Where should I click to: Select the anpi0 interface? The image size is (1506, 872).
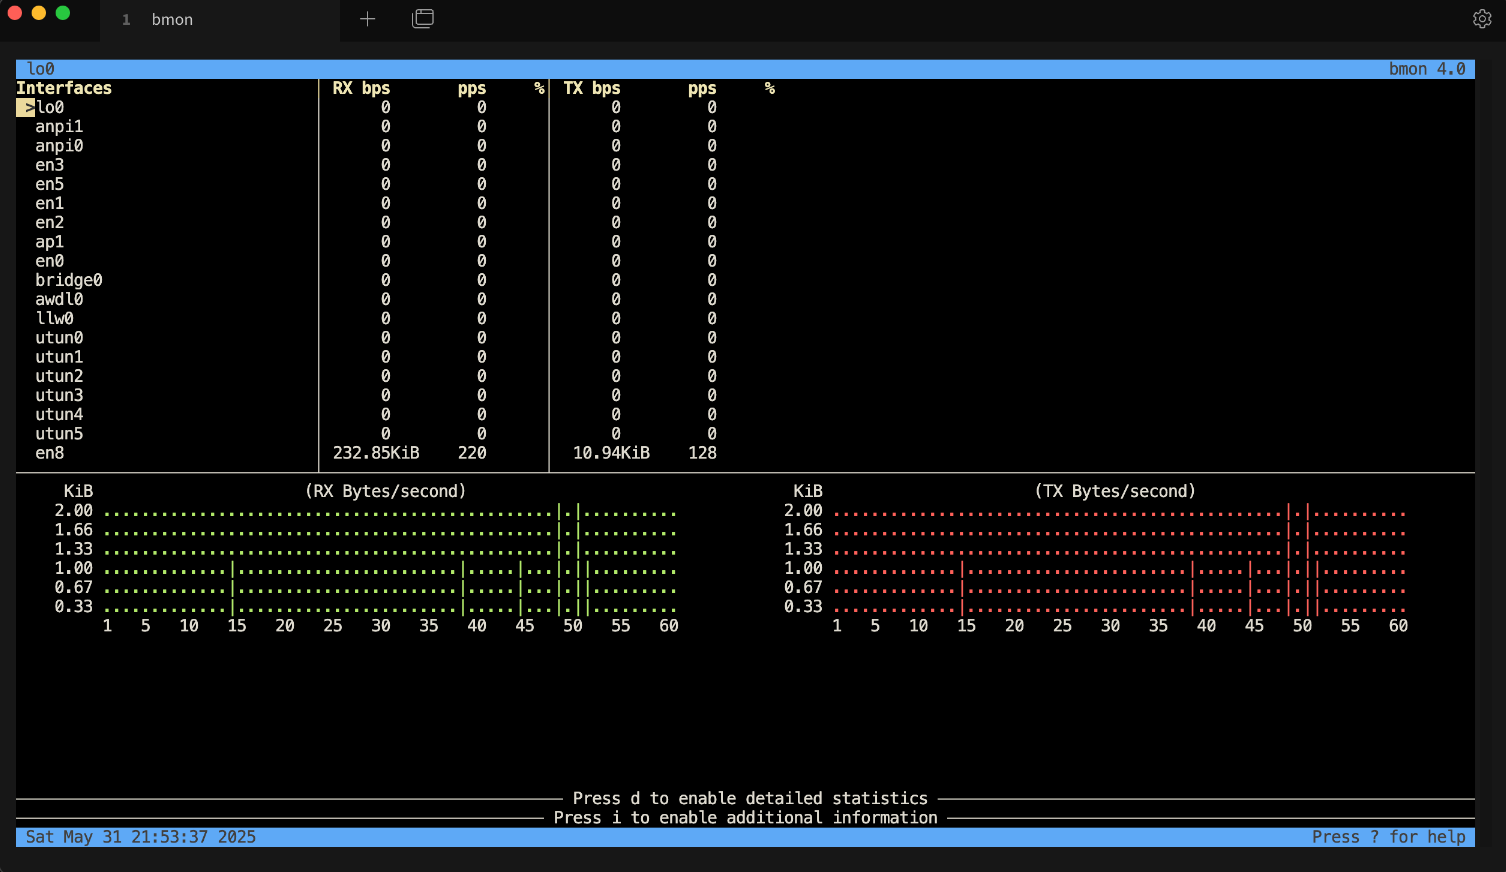pos(59,146)
